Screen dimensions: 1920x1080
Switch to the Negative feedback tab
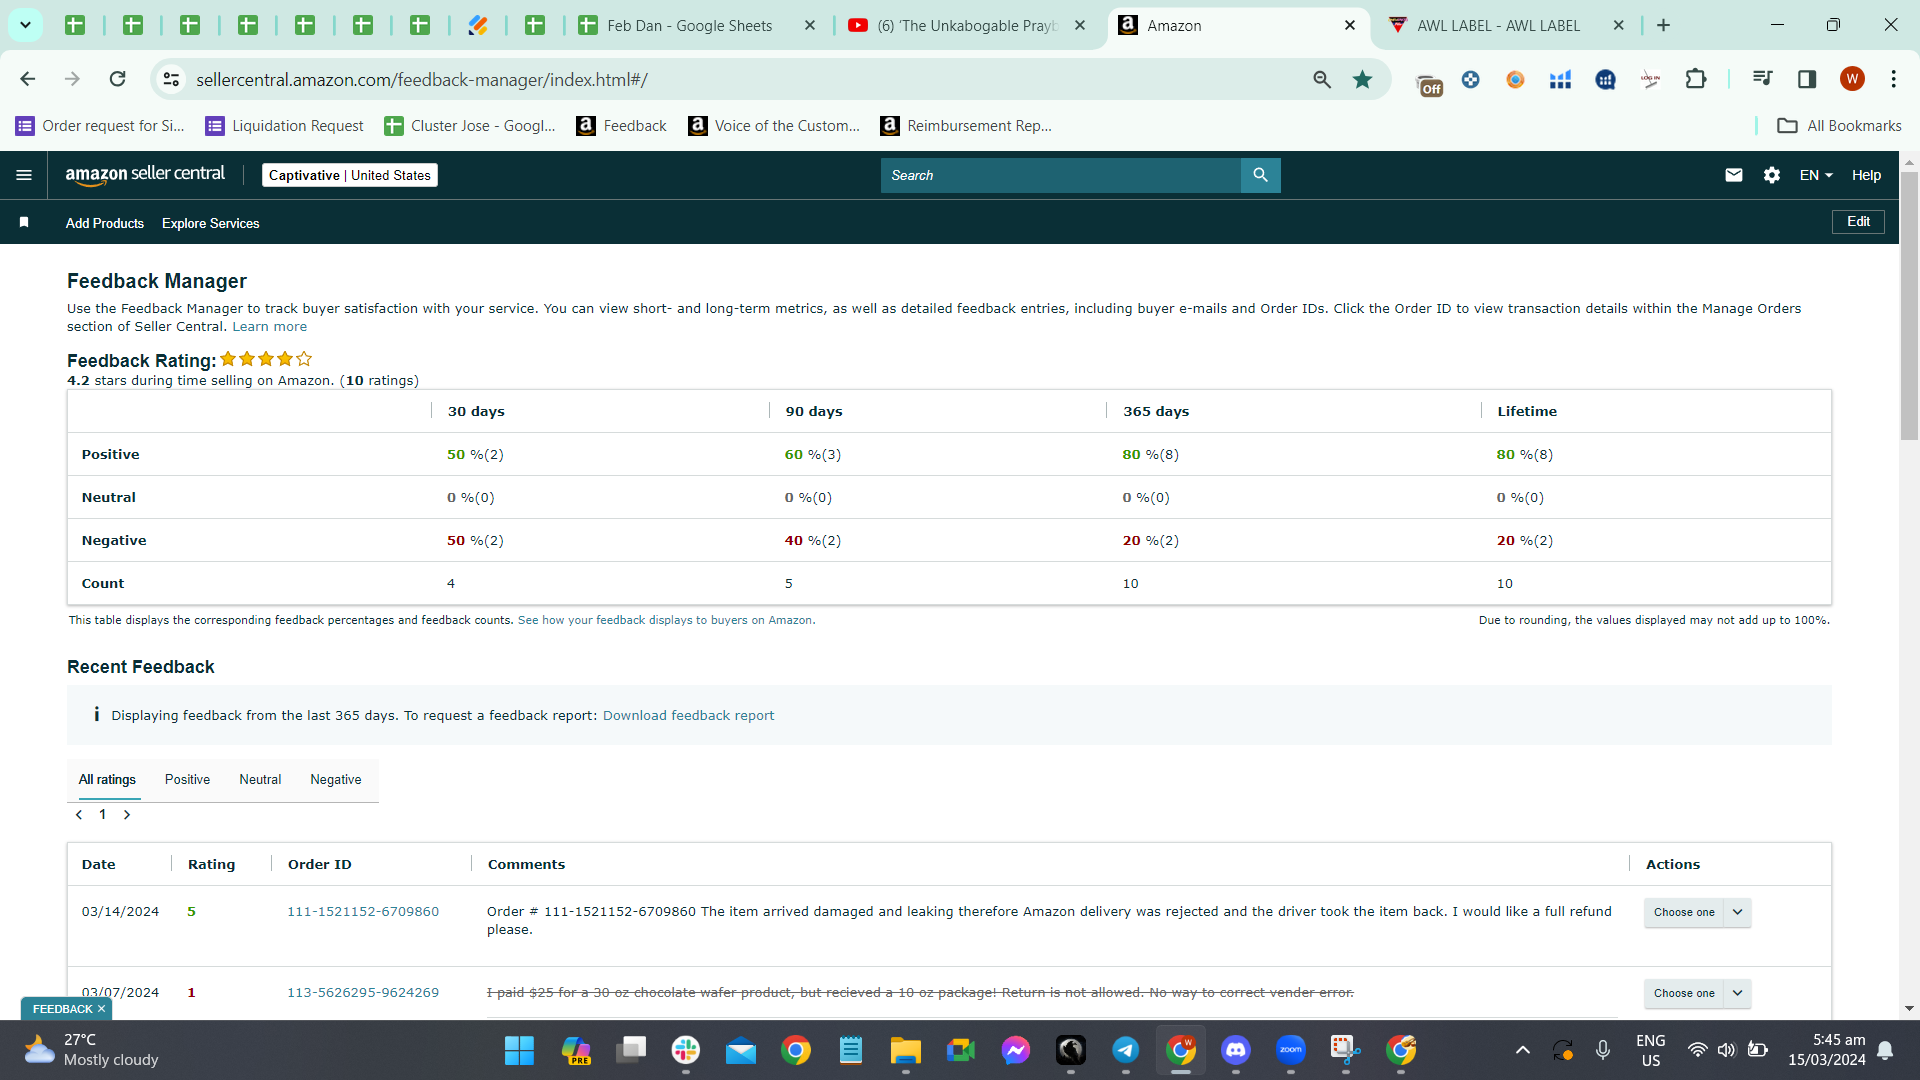pos(336,780)
